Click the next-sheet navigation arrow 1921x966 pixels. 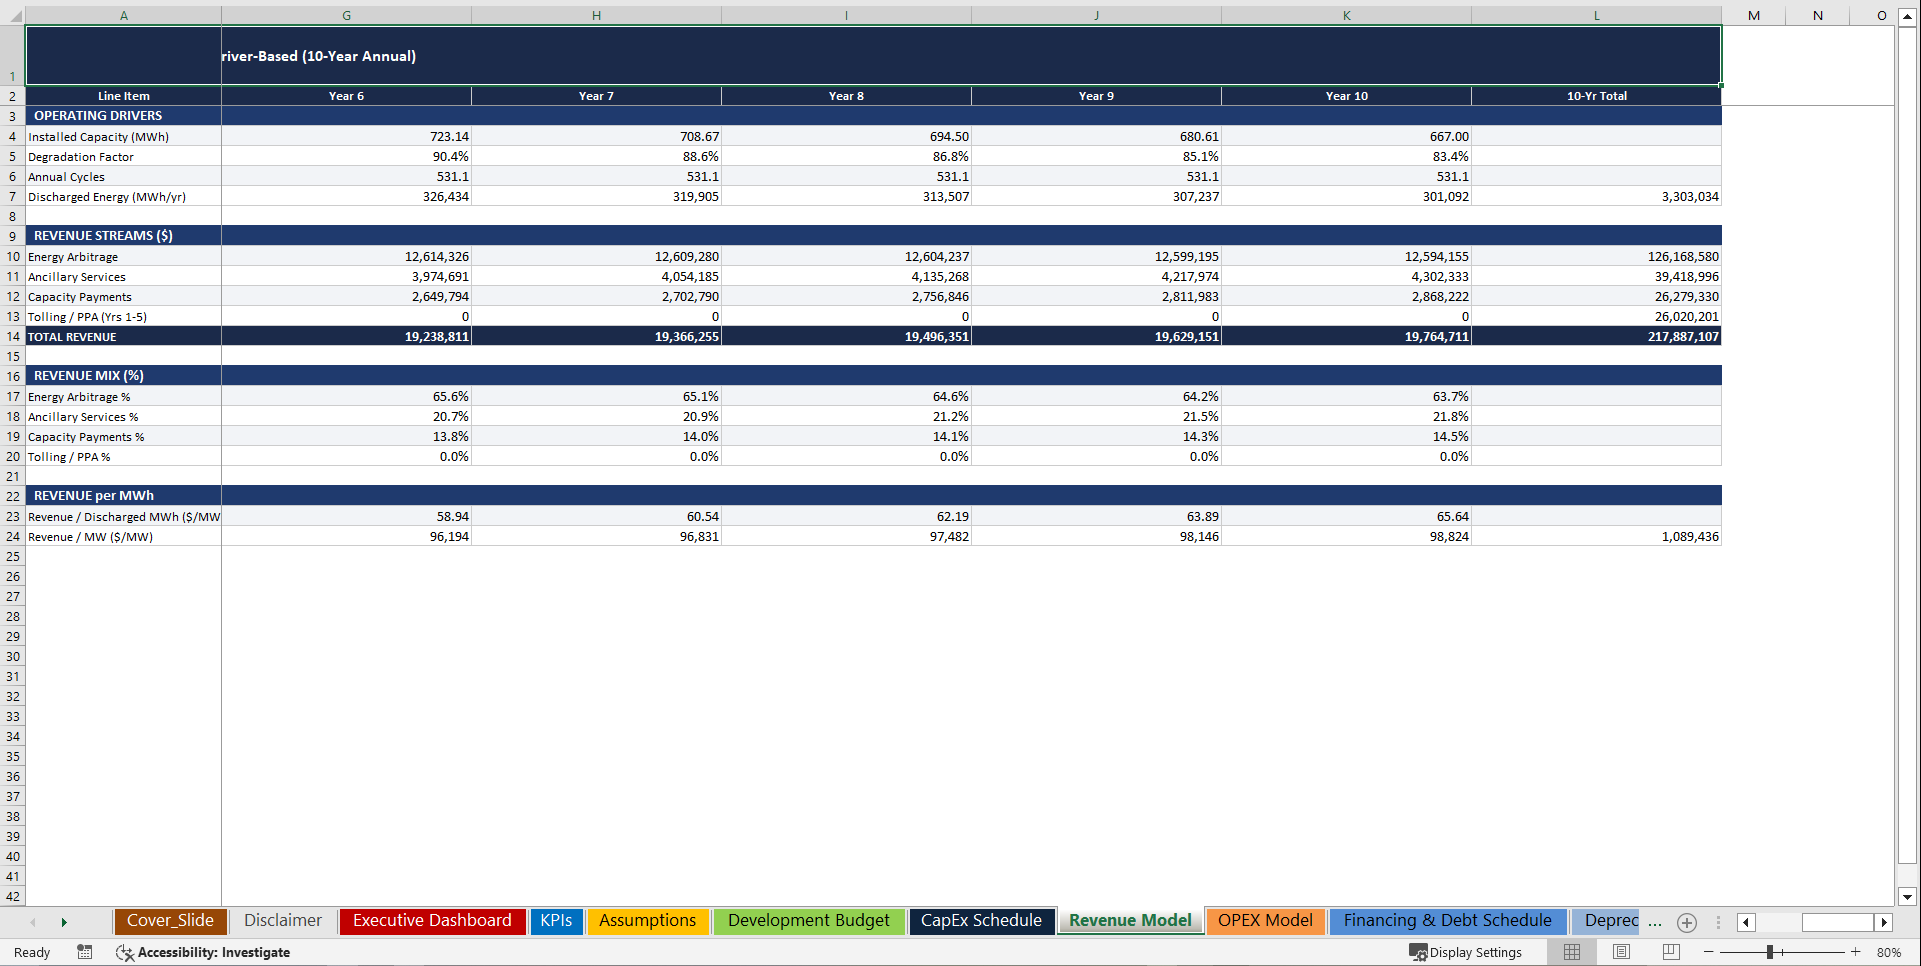(x=64, y=922)
